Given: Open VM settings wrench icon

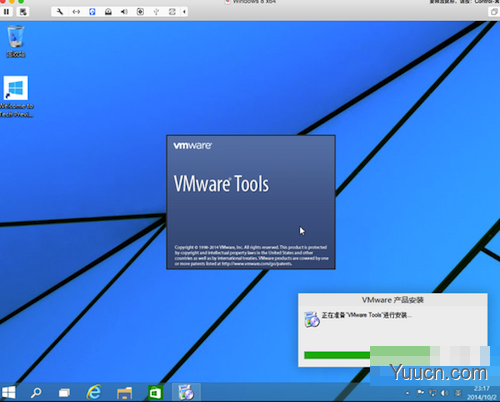Looking at the screenshot, I should (x=60, y=12).
